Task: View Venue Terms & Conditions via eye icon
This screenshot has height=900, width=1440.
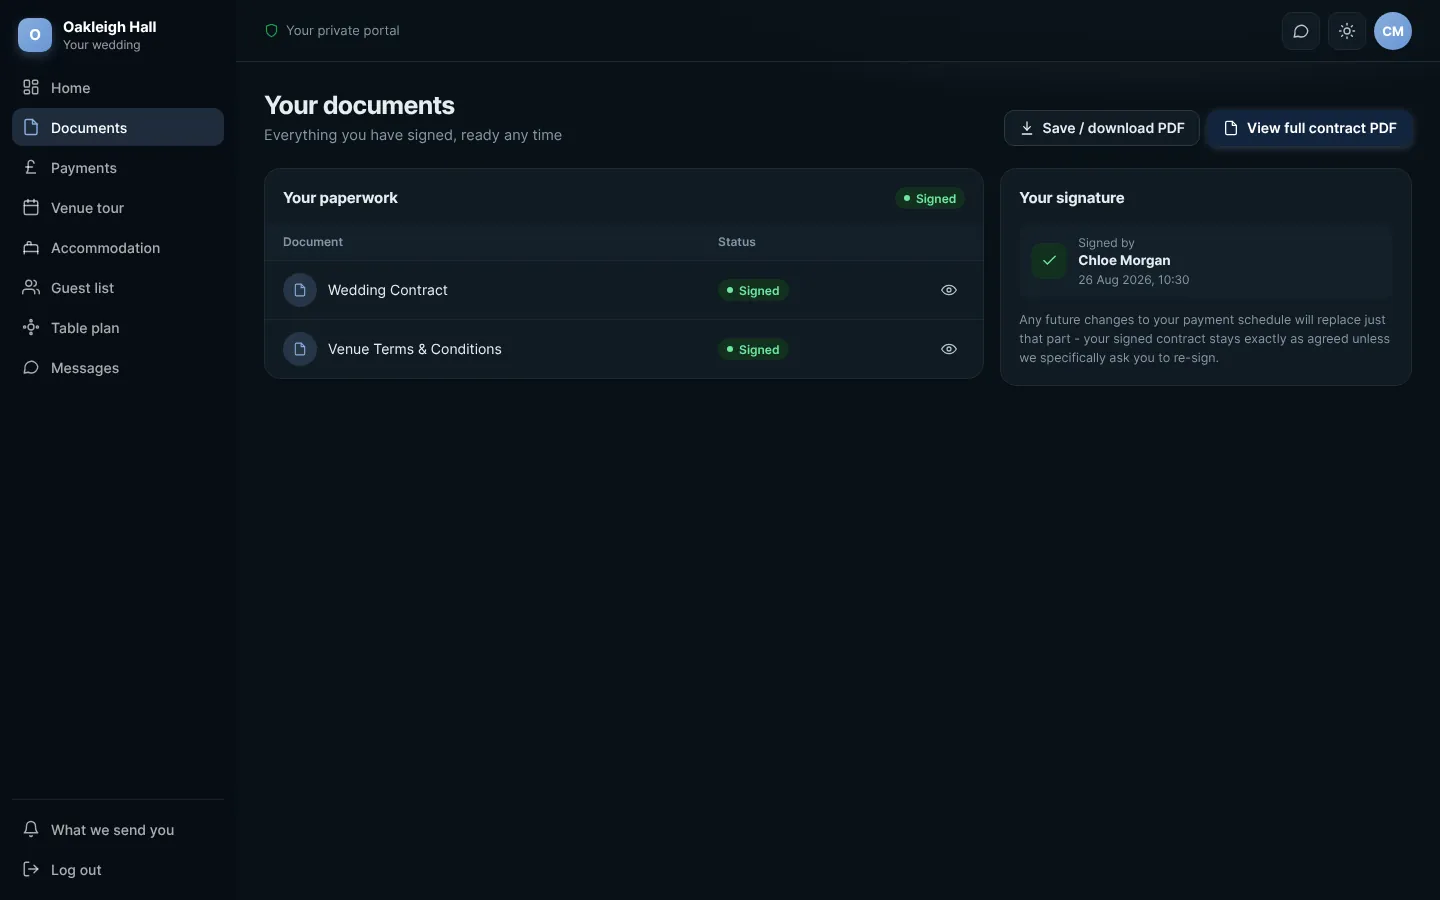Action: pos(949,349)
